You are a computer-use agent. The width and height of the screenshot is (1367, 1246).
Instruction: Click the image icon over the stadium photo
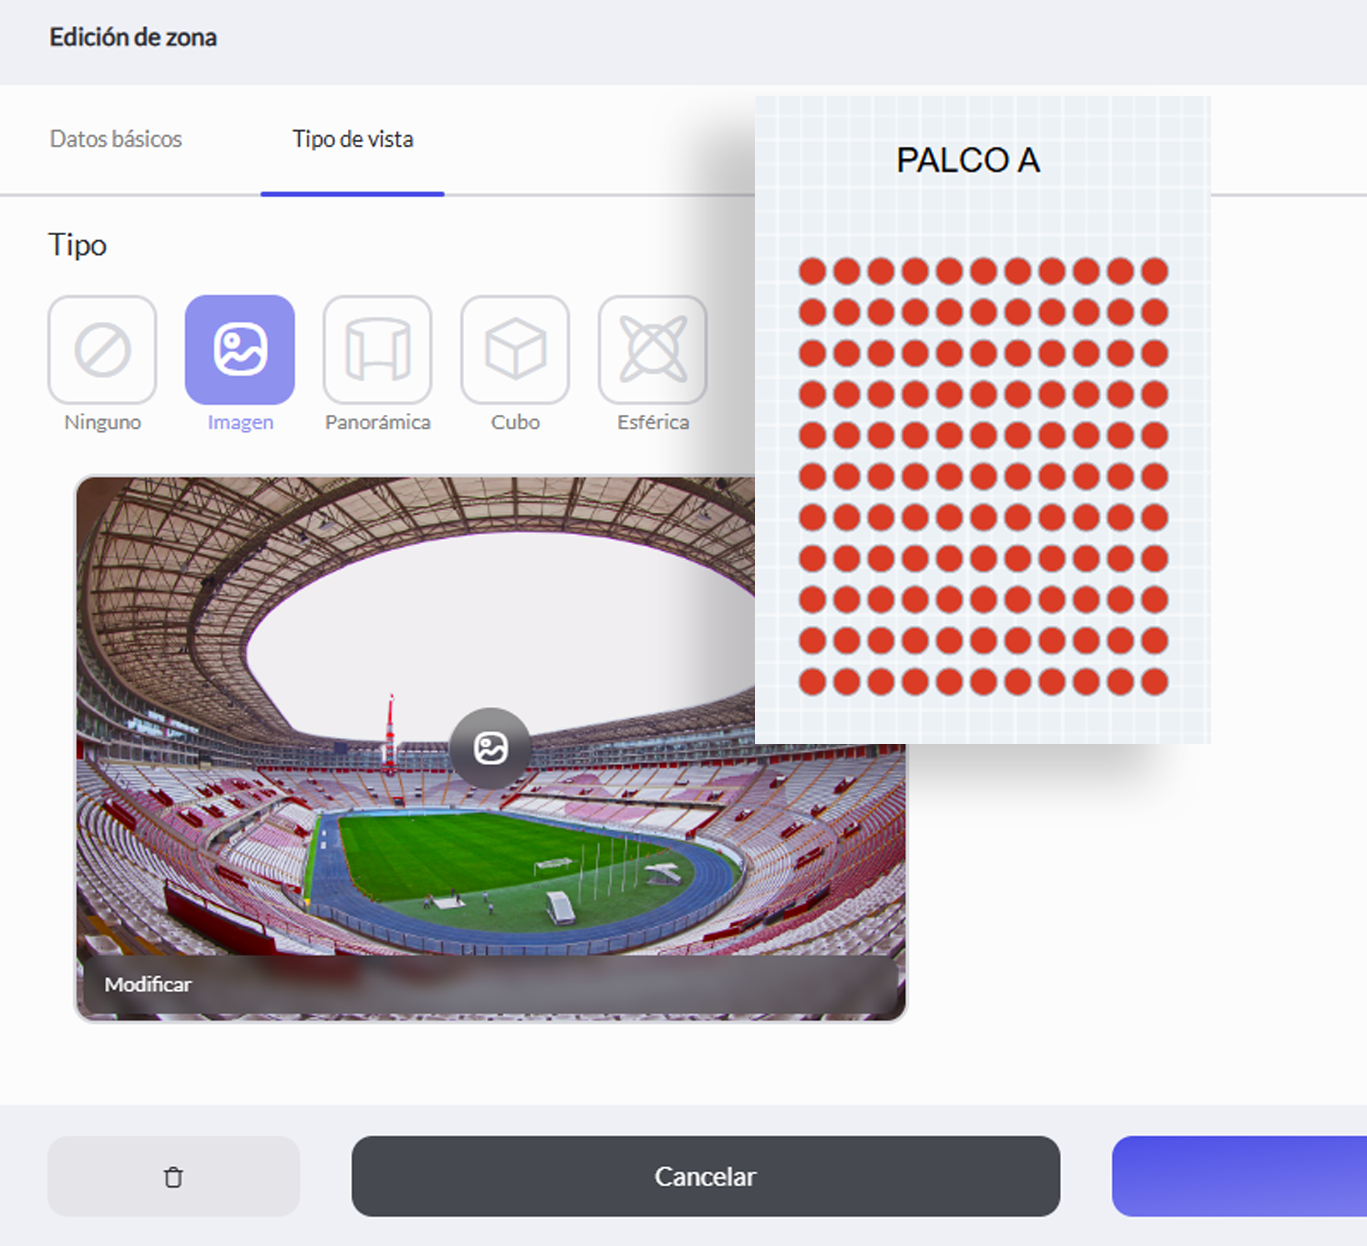490,748
